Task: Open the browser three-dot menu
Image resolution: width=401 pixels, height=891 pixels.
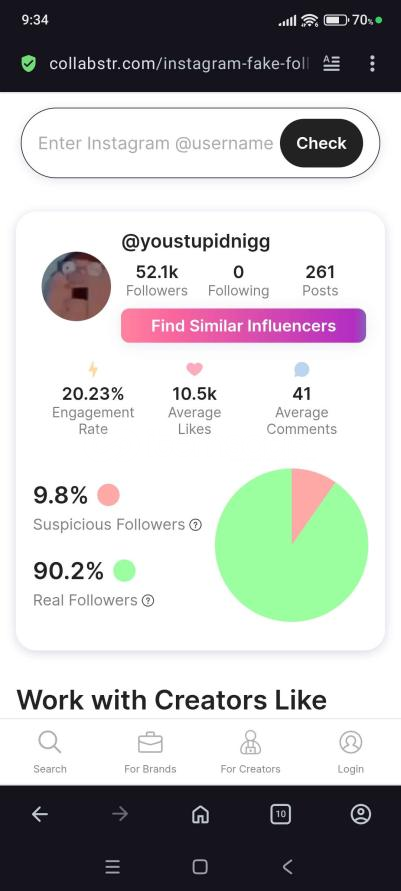Action: click(372, 64)
